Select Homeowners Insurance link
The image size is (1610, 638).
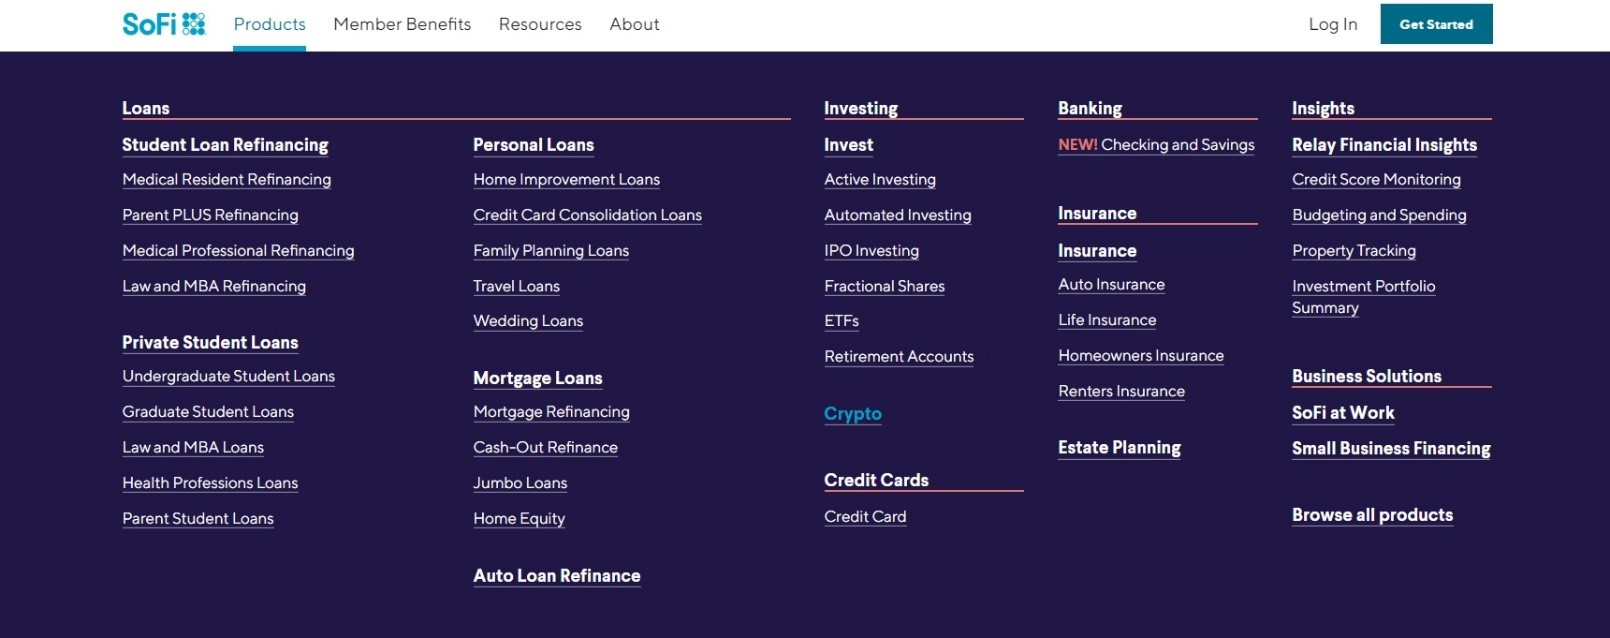(1140, 356)
